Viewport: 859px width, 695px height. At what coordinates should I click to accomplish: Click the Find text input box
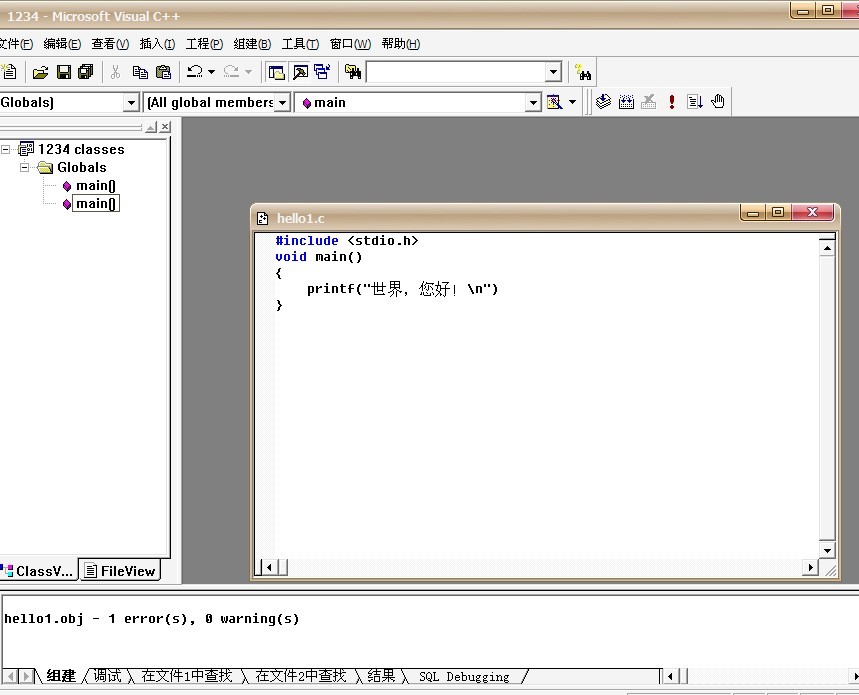click(456, 72)
